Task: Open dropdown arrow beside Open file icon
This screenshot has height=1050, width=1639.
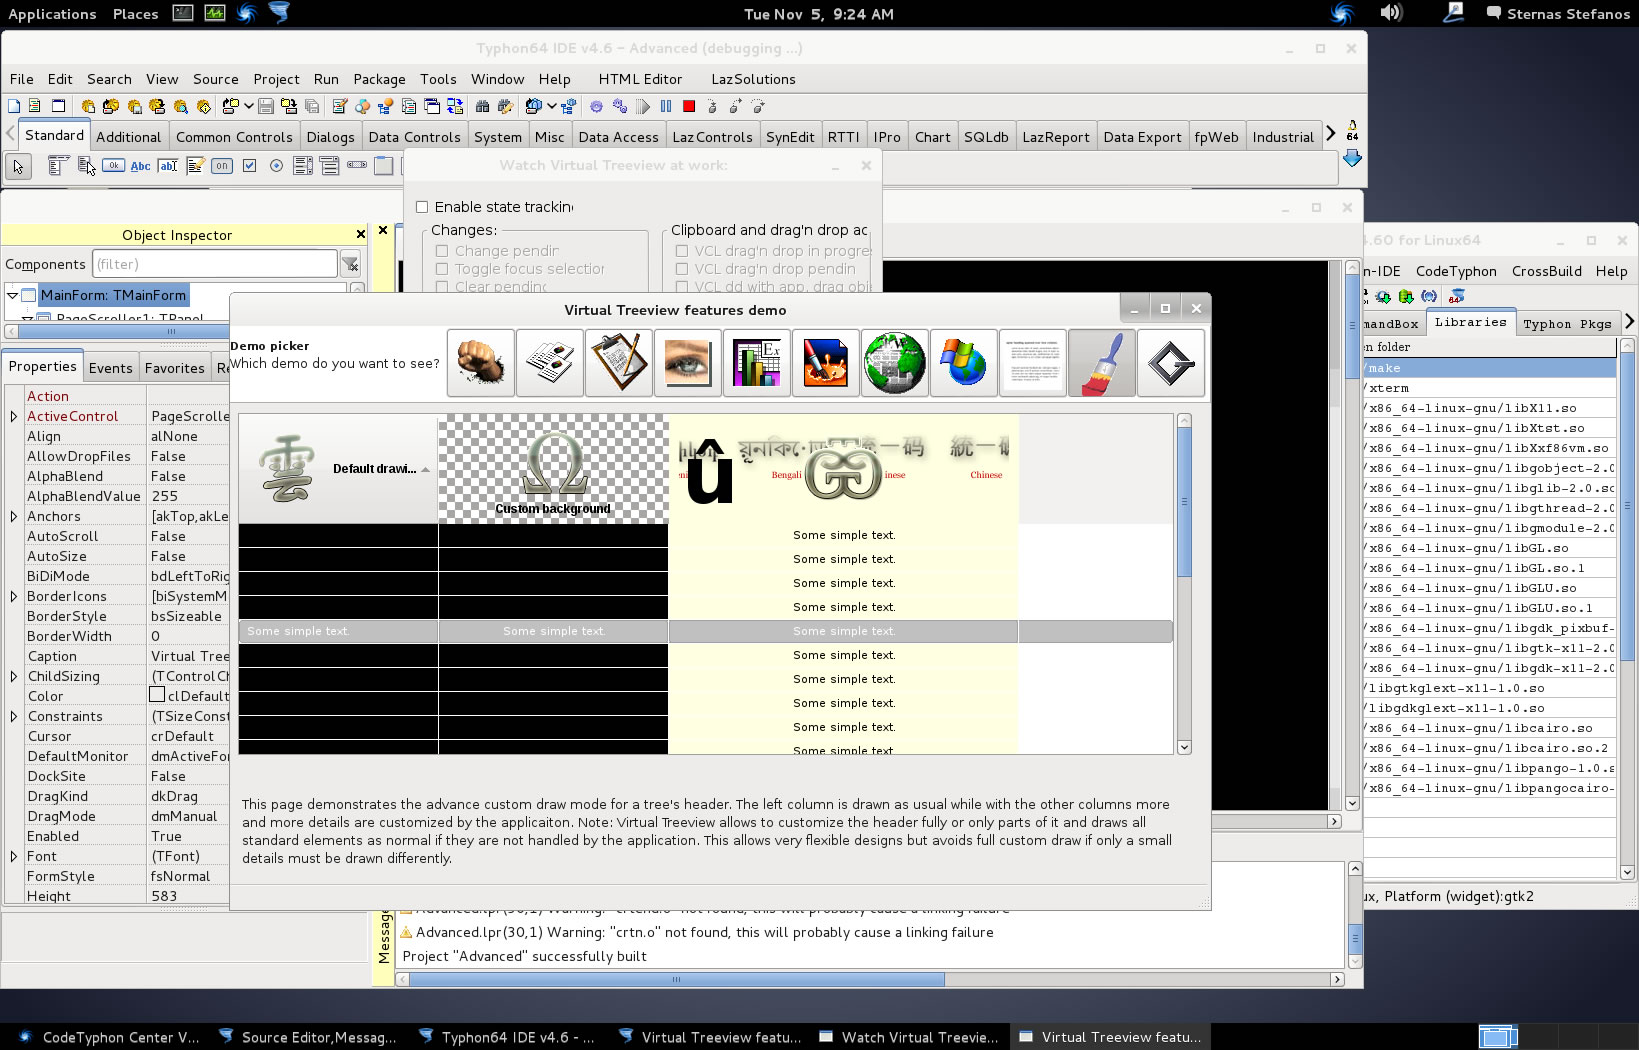Action: pyautogui.click(x=248, y=106)
